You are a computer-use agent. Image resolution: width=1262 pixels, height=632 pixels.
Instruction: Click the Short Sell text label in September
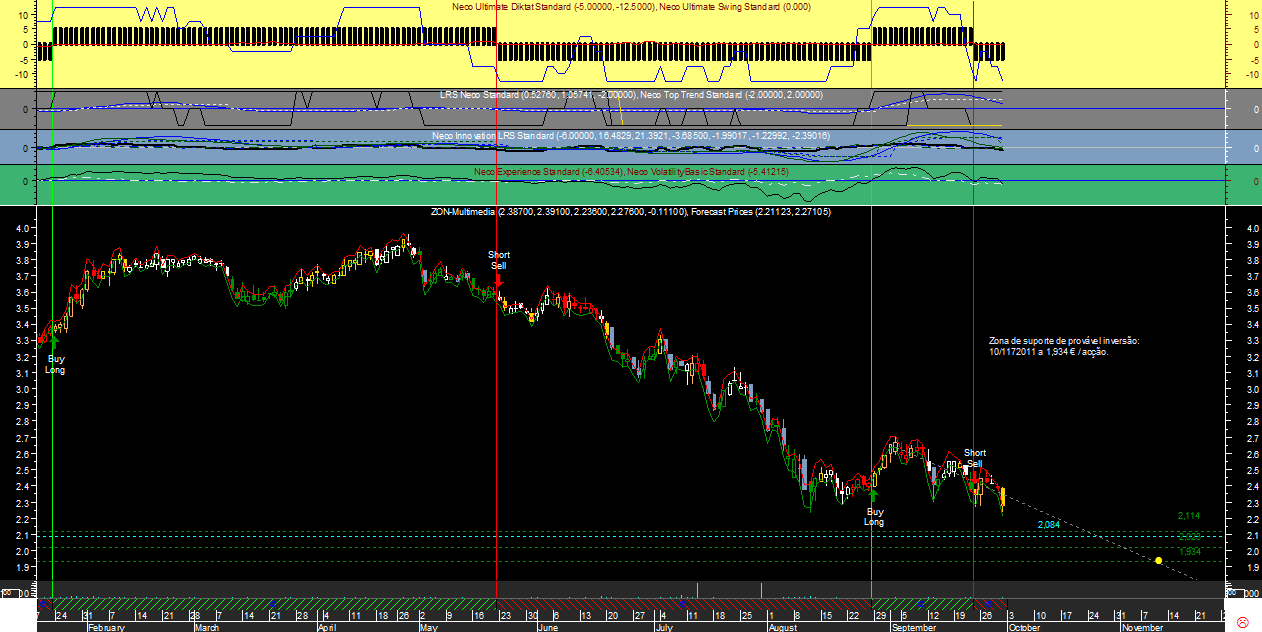tap(975, 458)
